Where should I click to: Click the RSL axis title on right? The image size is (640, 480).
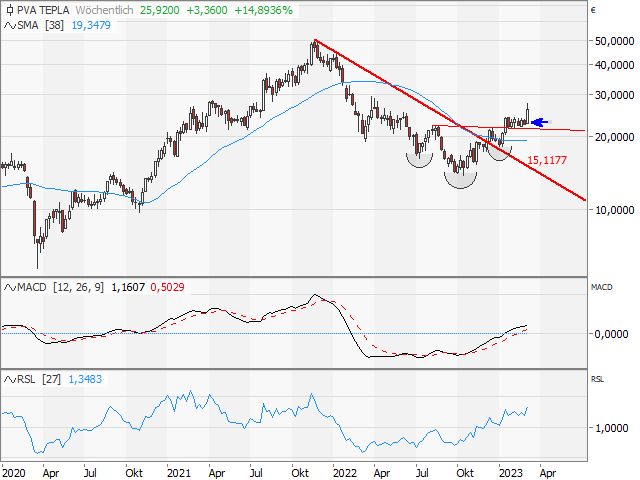click(597, 380)
